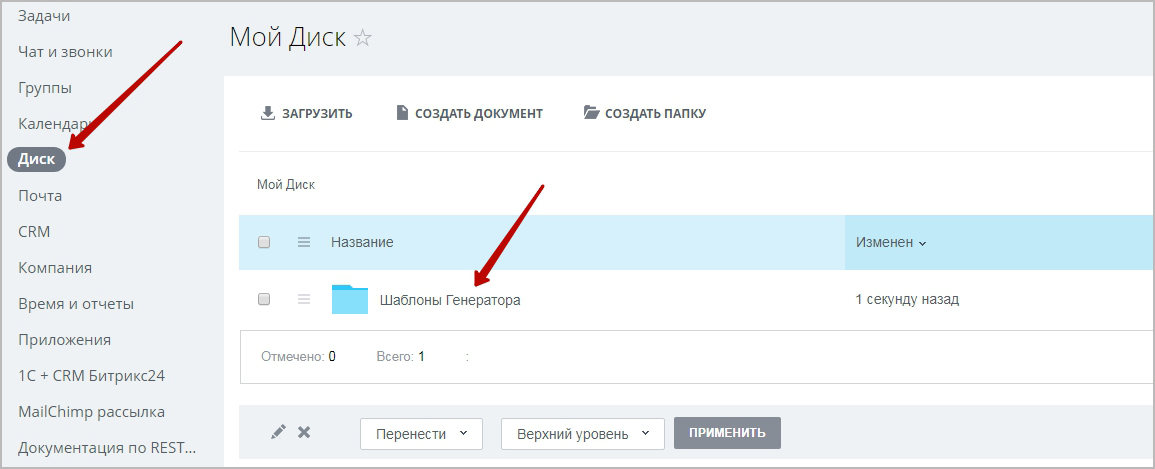Click the '1 секунду назад' modified cell
This screenshot has height=469, width=1155.
coord(907,300)
